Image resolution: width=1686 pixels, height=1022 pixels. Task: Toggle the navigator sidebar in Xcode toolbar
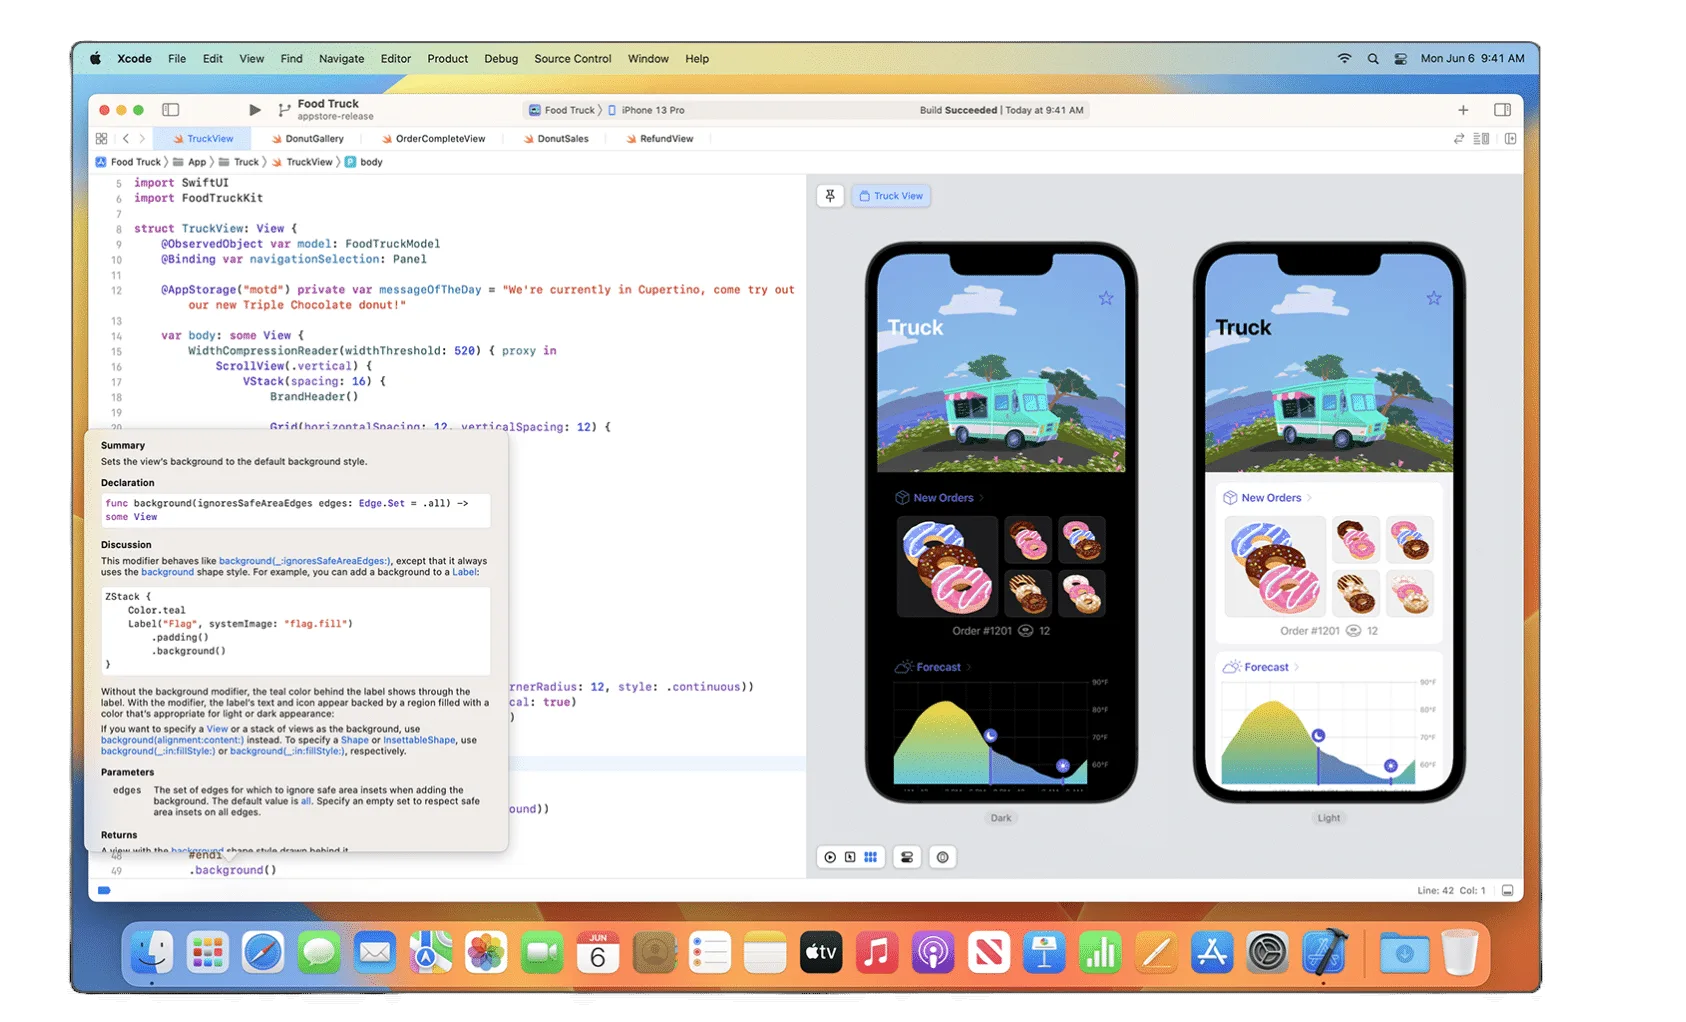coord(171,110)
